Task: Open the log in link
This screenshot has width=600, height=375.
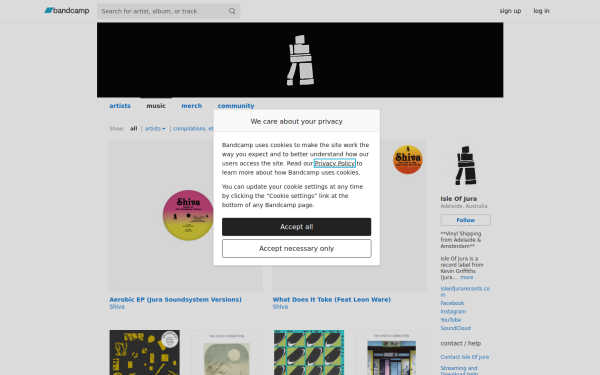Action: pyautogui.click(x=541, y=11)
